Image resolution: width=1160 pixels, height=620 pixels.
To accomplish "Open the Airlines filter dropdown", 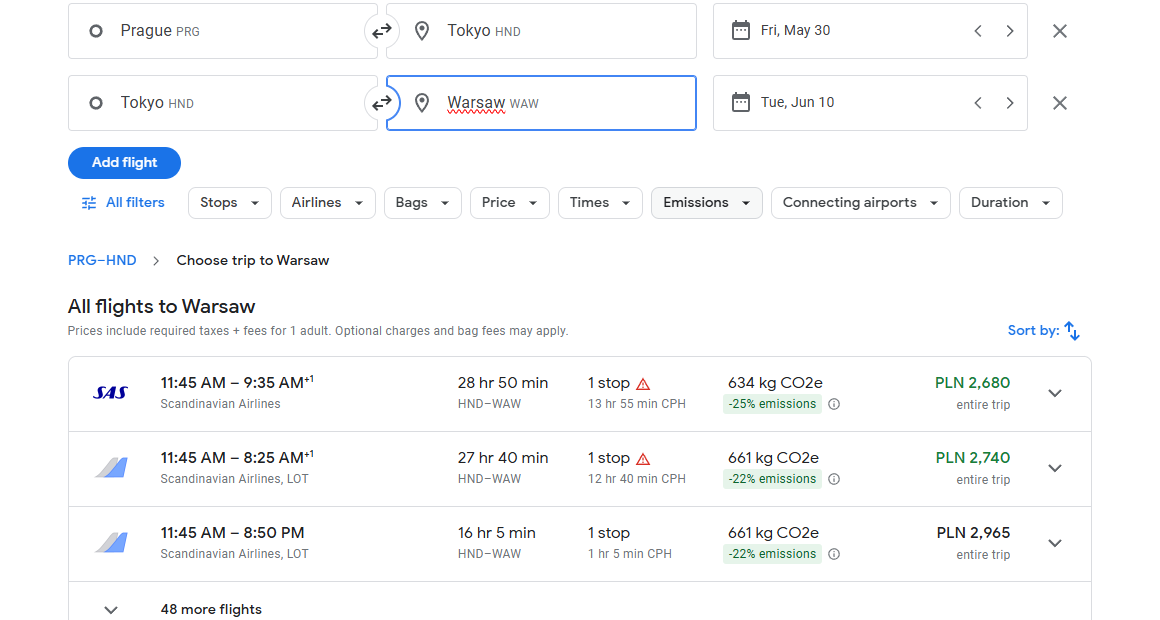I will [x=328, y=203].
